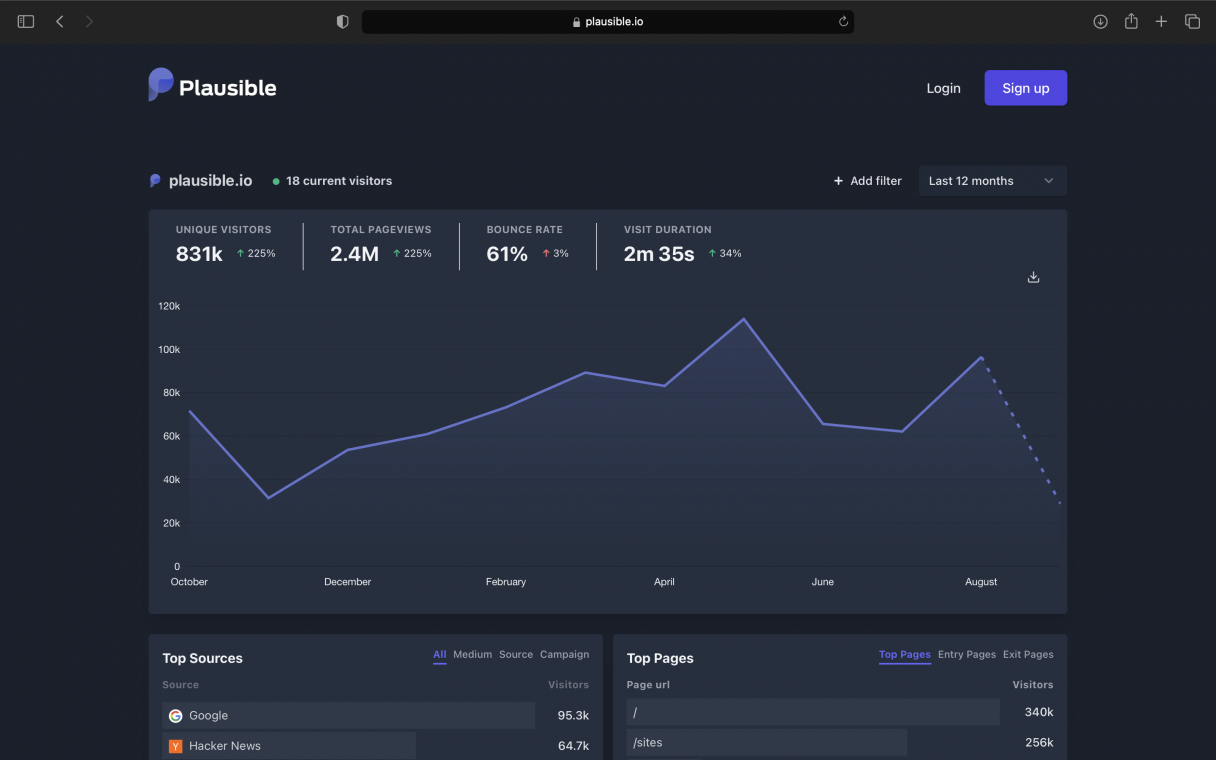
Task: Click the Add filter button
Action: (868, 181)
